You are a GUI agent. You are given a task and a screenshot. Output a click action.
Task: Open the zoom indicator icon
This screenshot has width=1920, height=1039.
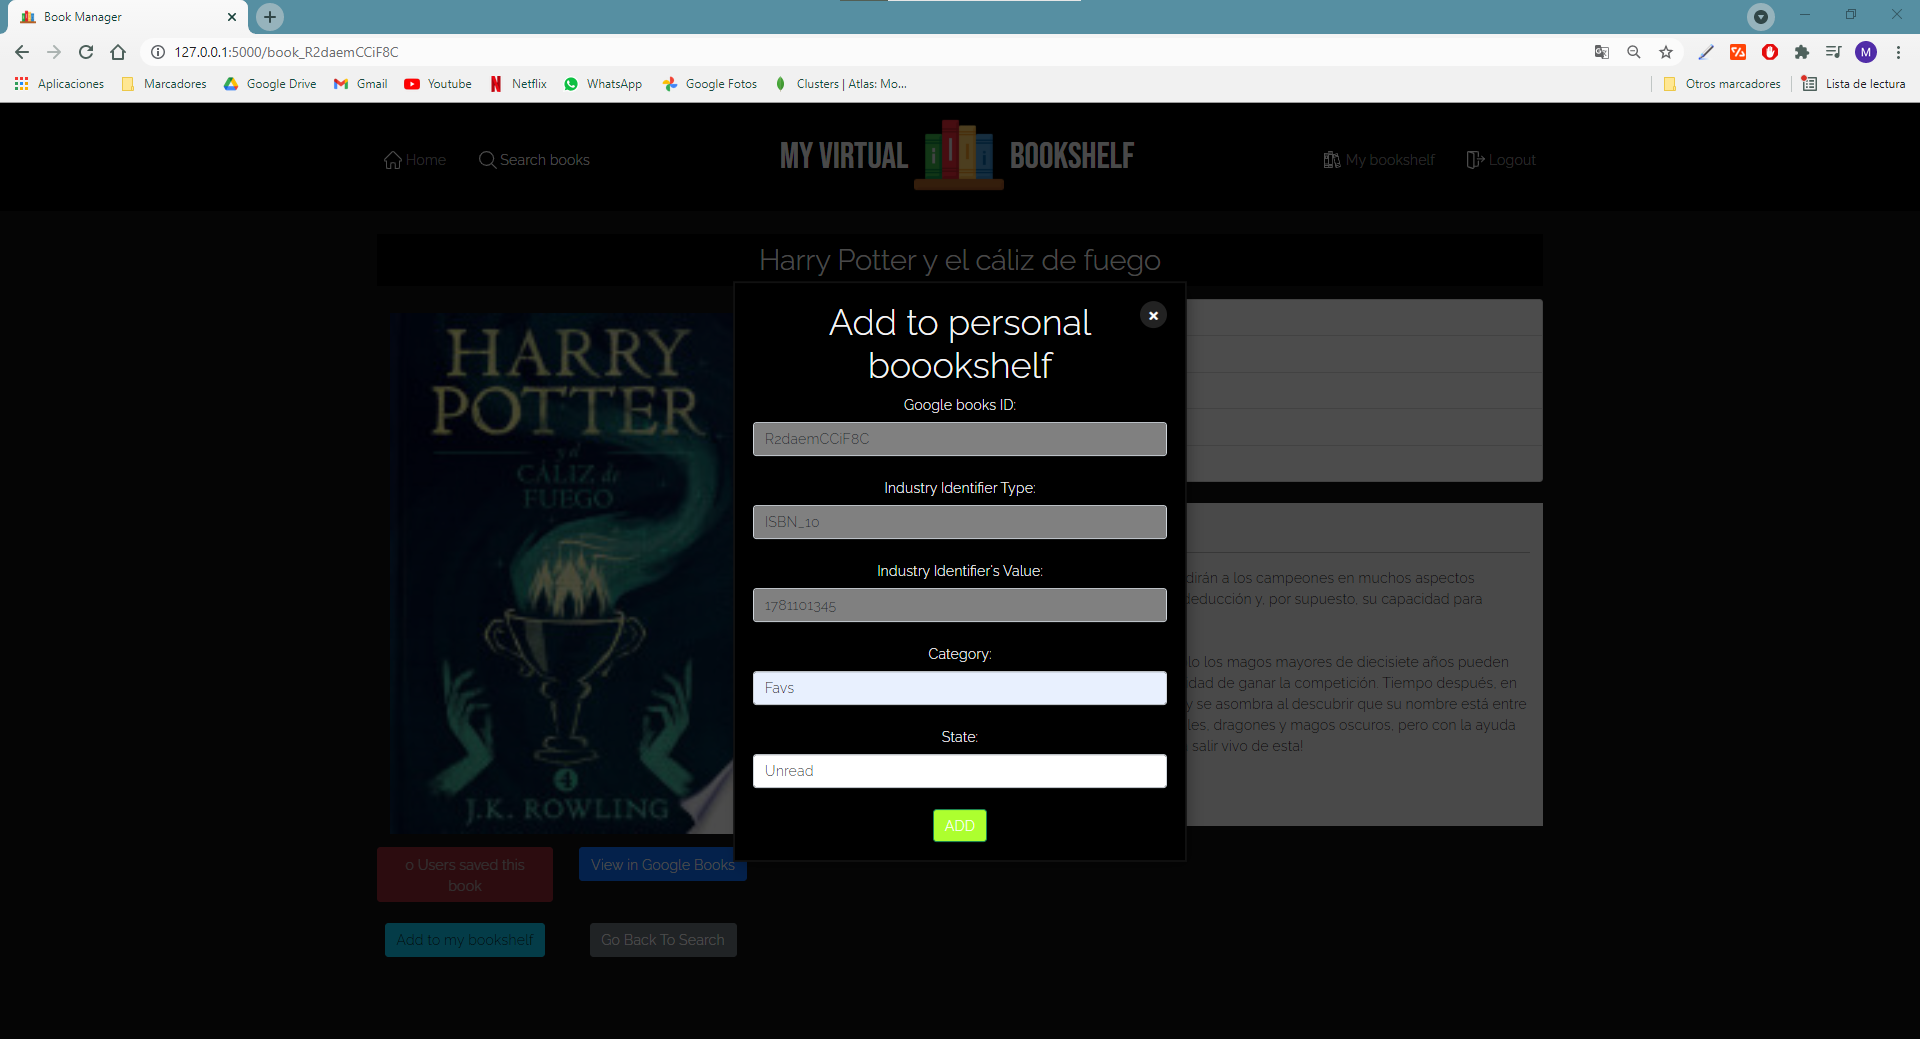pyautogui.click(x=1634, y=52)
